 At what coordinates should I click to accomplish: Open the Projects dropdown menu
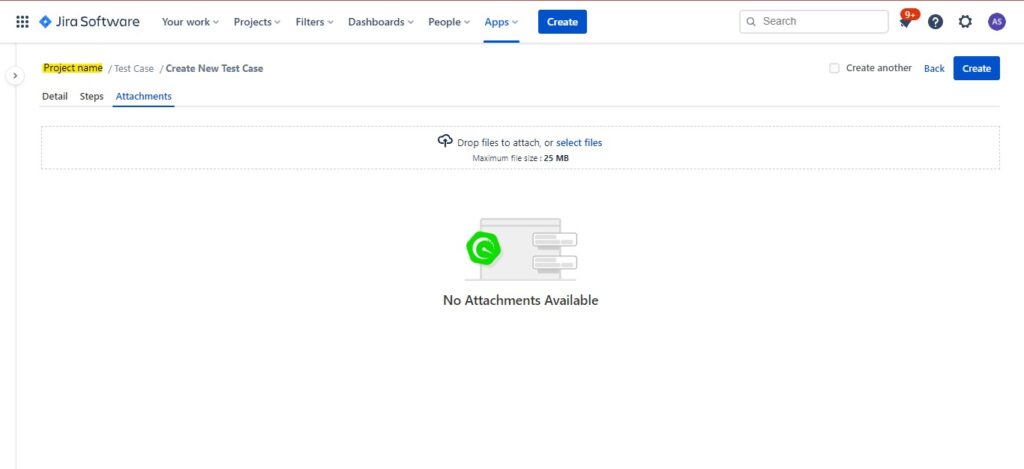(x=257, y=22)
